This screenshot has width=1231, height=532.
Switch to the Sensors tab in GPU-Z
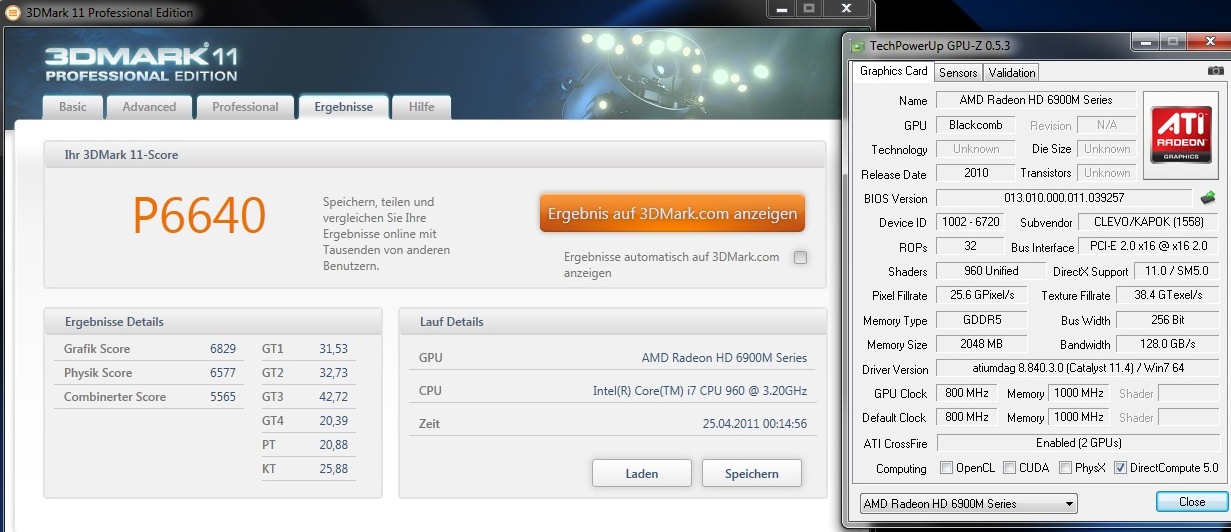click(958, 73)
